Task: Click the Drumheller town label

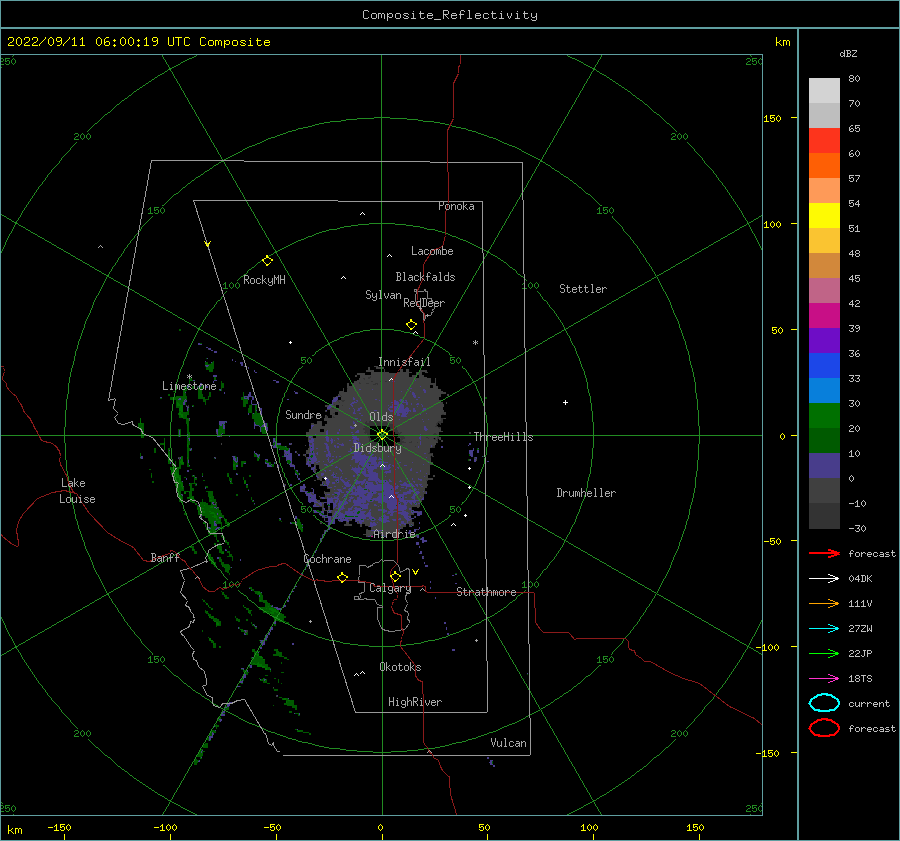Action: pos(586,493)
